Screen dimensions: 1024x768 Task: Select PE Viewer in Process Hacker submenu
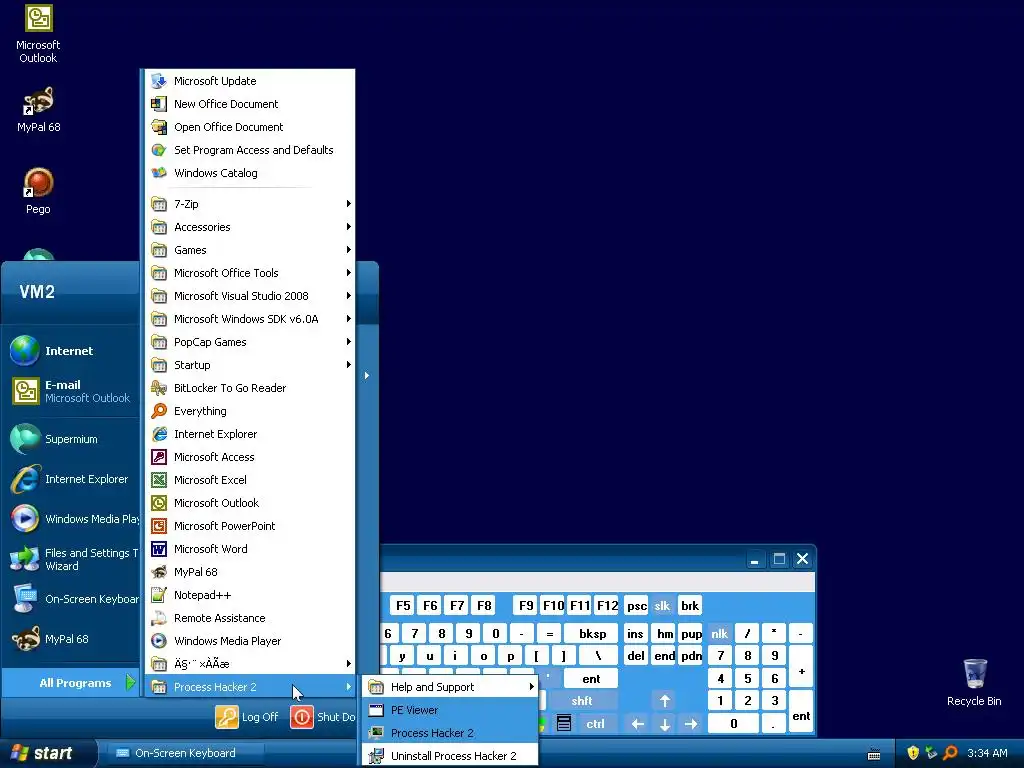pyautogui.click(x=450, y=710)
